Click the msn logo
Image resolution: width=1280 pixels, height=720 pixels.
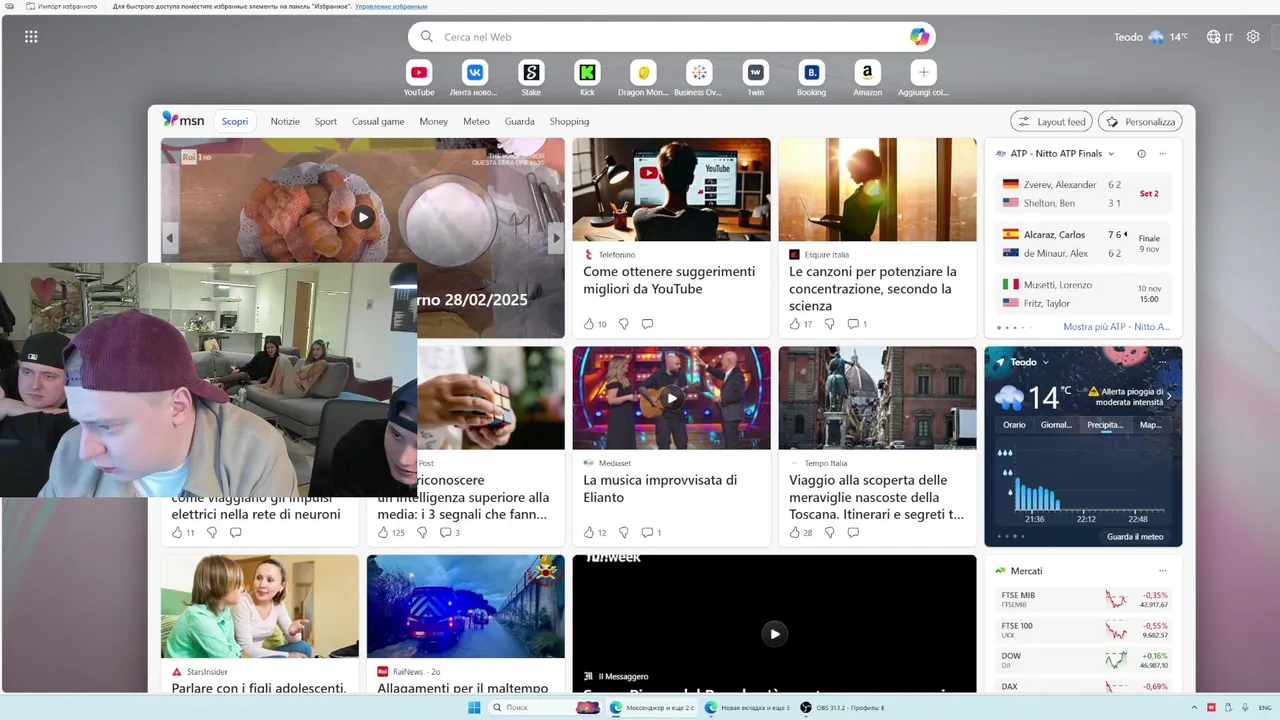tap(183, 120)
